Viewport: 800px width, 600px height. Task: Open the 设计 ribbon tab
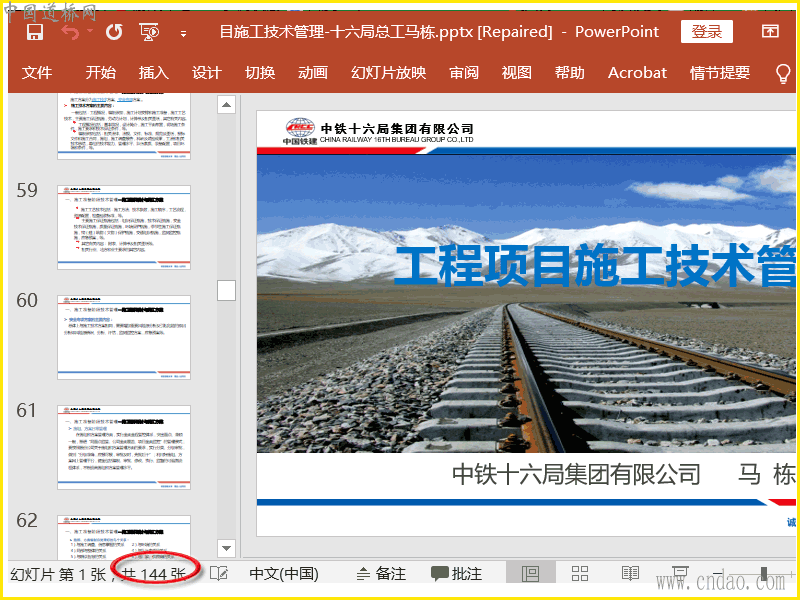207,72
